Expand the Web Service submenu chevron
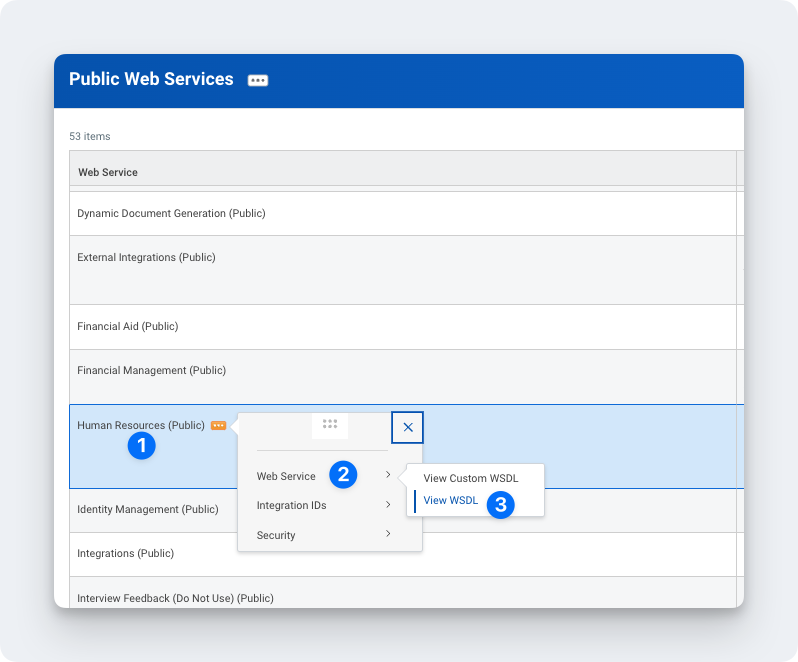 (x=388, y=475)
